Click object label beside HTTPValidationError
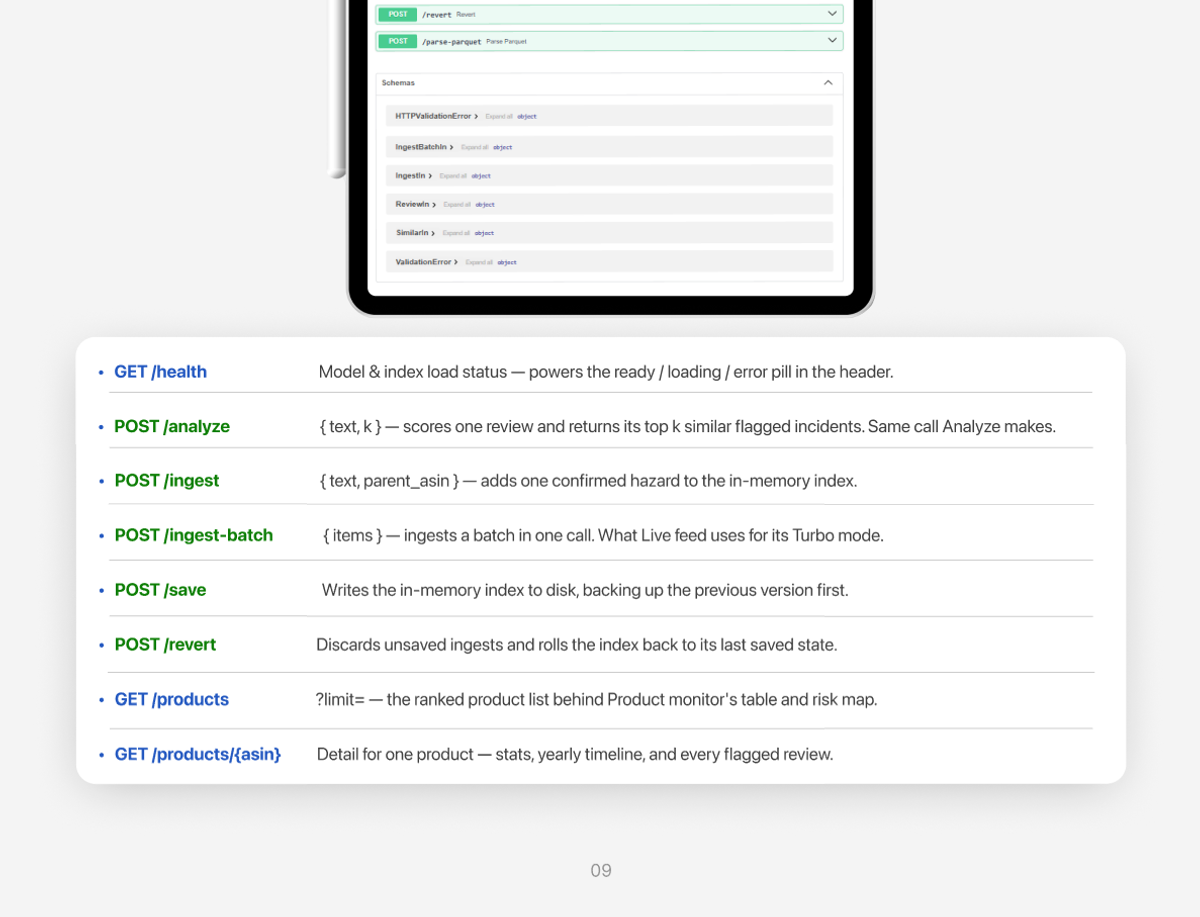This screenshot has height=917, width=1200. (x=527, y=117)
